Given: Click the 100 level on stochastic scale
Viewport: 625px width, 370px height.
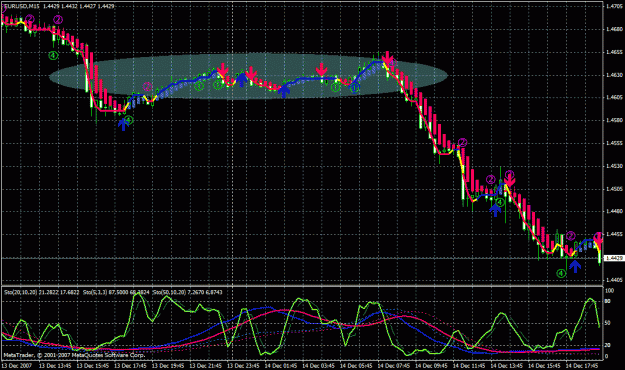Looking at the screenshot, I should (609, 291).
